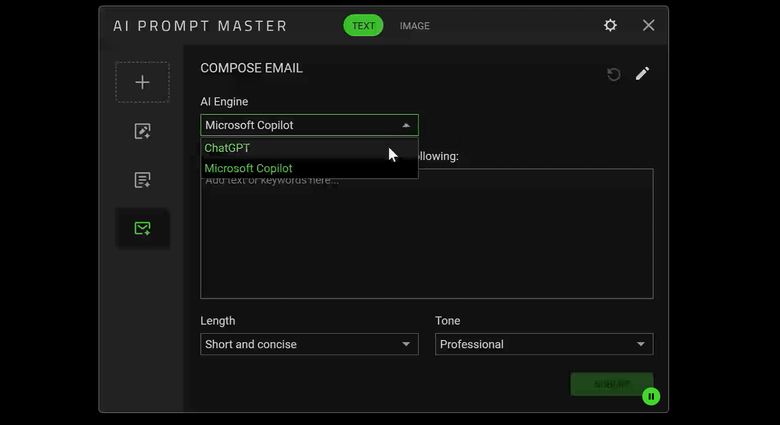The height and width of the screenshot is (425, 780).
Task: Select the Compose Email sidebar icon
Action: pyautogui.click(x=142, y=228)
